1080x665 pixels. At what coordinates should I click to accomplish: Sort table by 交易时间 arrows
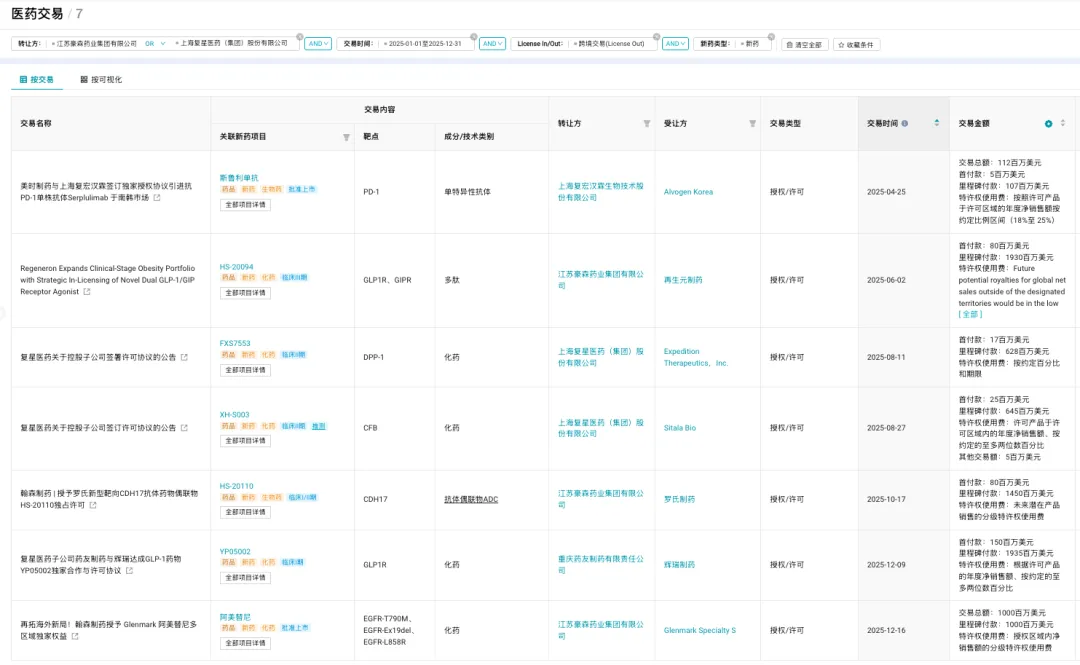(x=936, y=123)
